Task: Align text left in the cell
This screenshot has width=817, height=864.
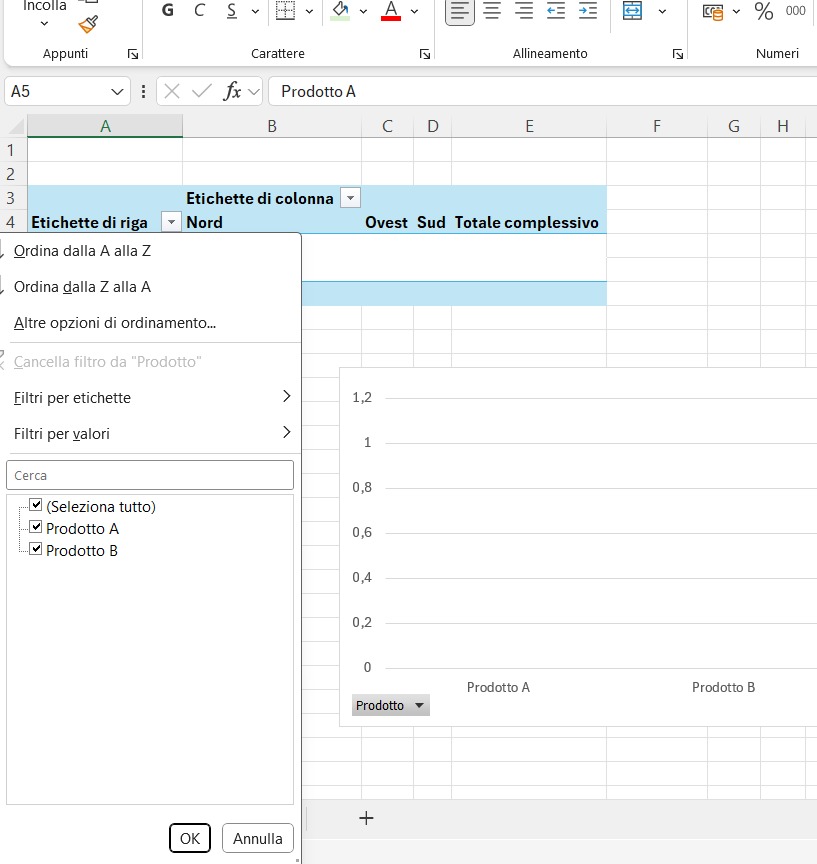Action: (460, 11)
